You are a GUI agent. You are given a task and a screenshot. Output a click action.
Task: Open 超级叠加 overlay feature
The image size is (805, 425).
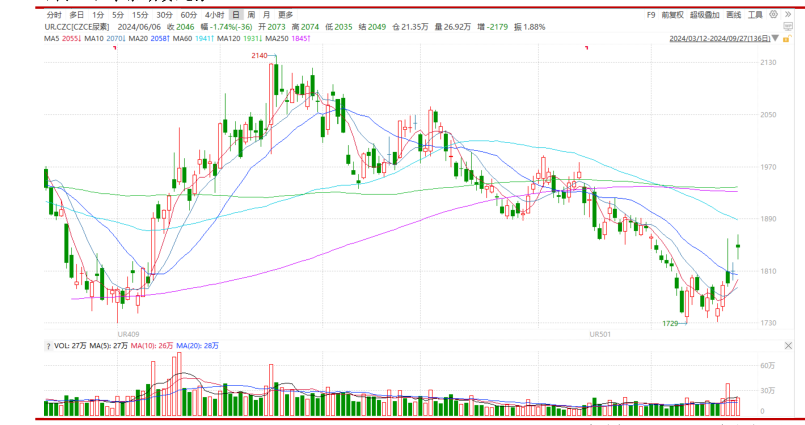tap(704, 15)
